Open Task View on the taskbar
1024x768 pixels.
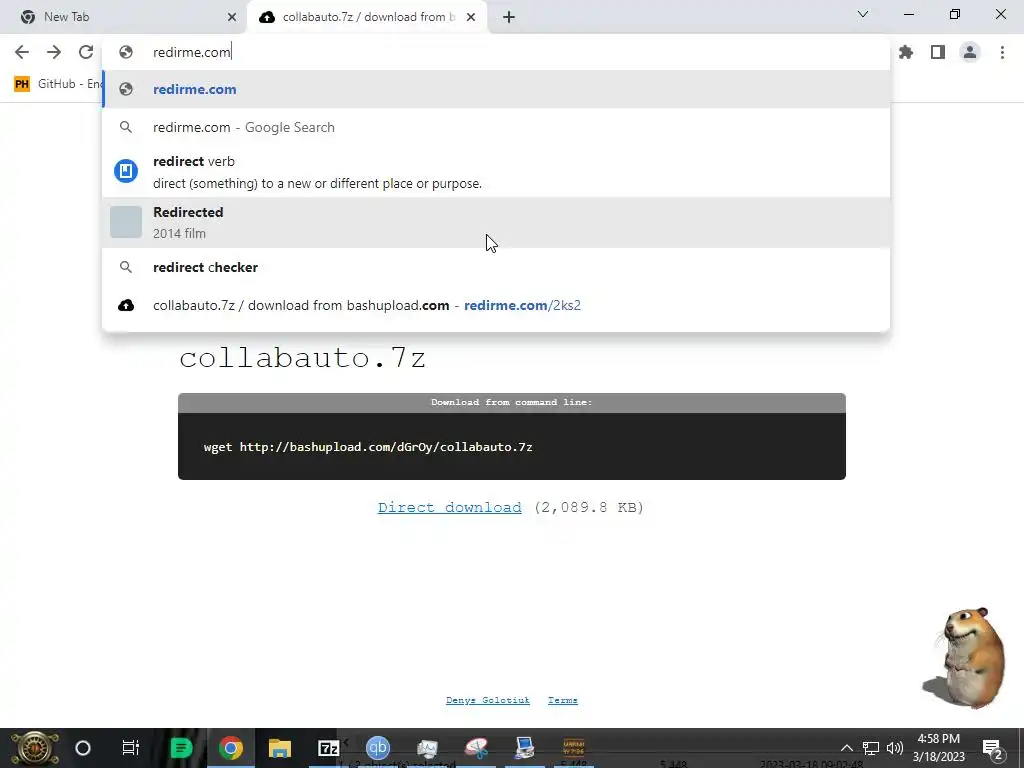131,748
